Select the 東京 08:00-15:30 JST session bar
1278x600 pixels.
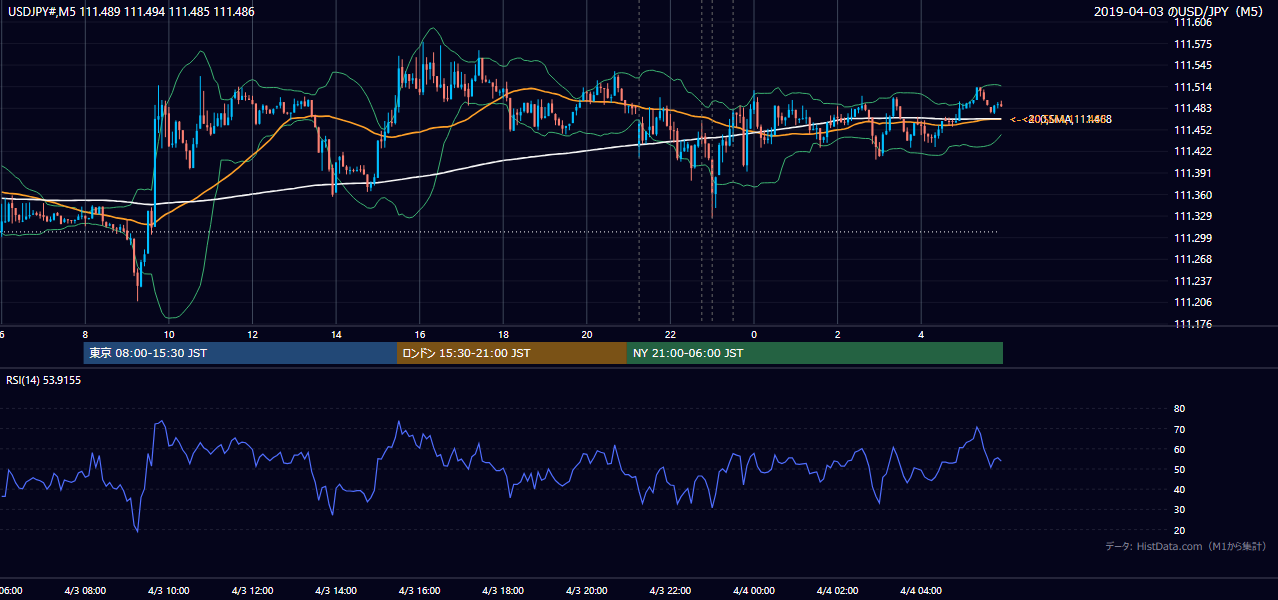[x=240, y=353]
